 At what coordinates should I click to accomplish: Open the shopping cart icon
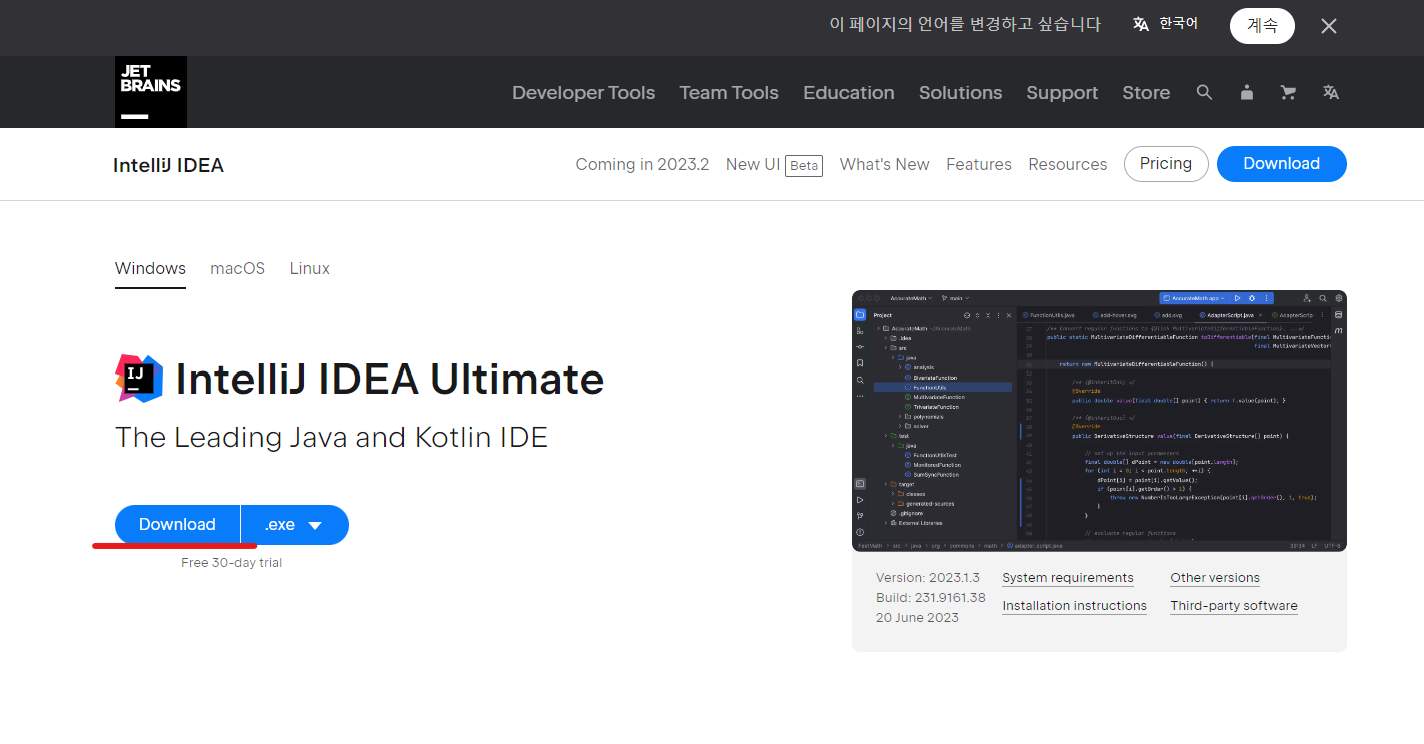click(x=1288, y=92)
